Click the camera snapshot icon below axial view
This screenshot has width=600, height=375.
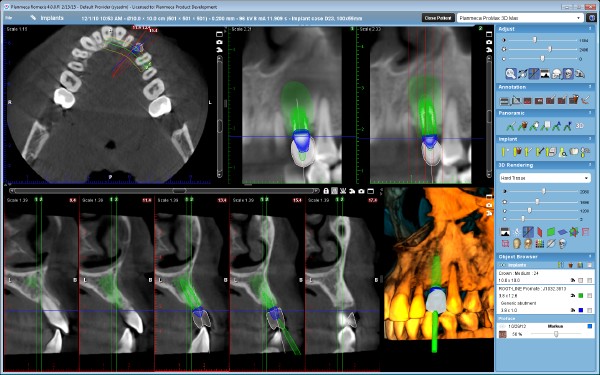[x=361, y=191]
